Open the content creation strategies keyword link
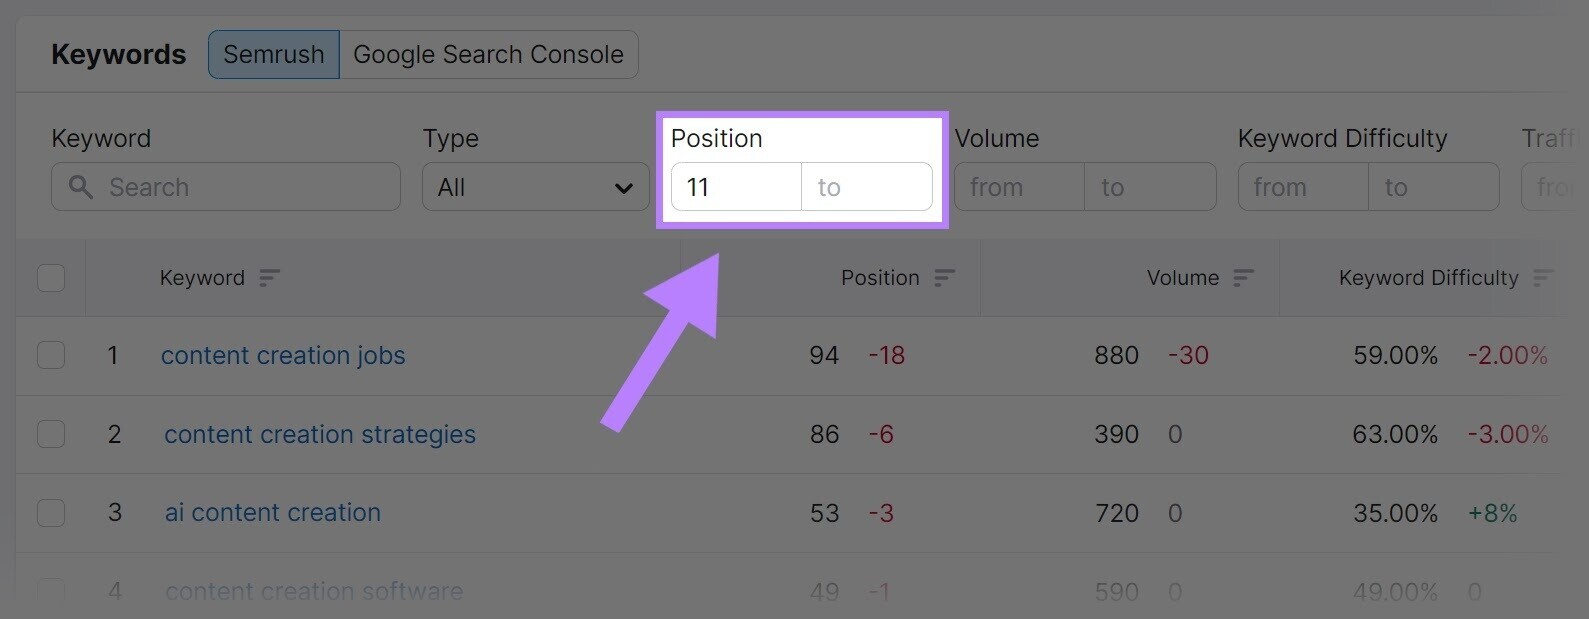 coord(320,434)
